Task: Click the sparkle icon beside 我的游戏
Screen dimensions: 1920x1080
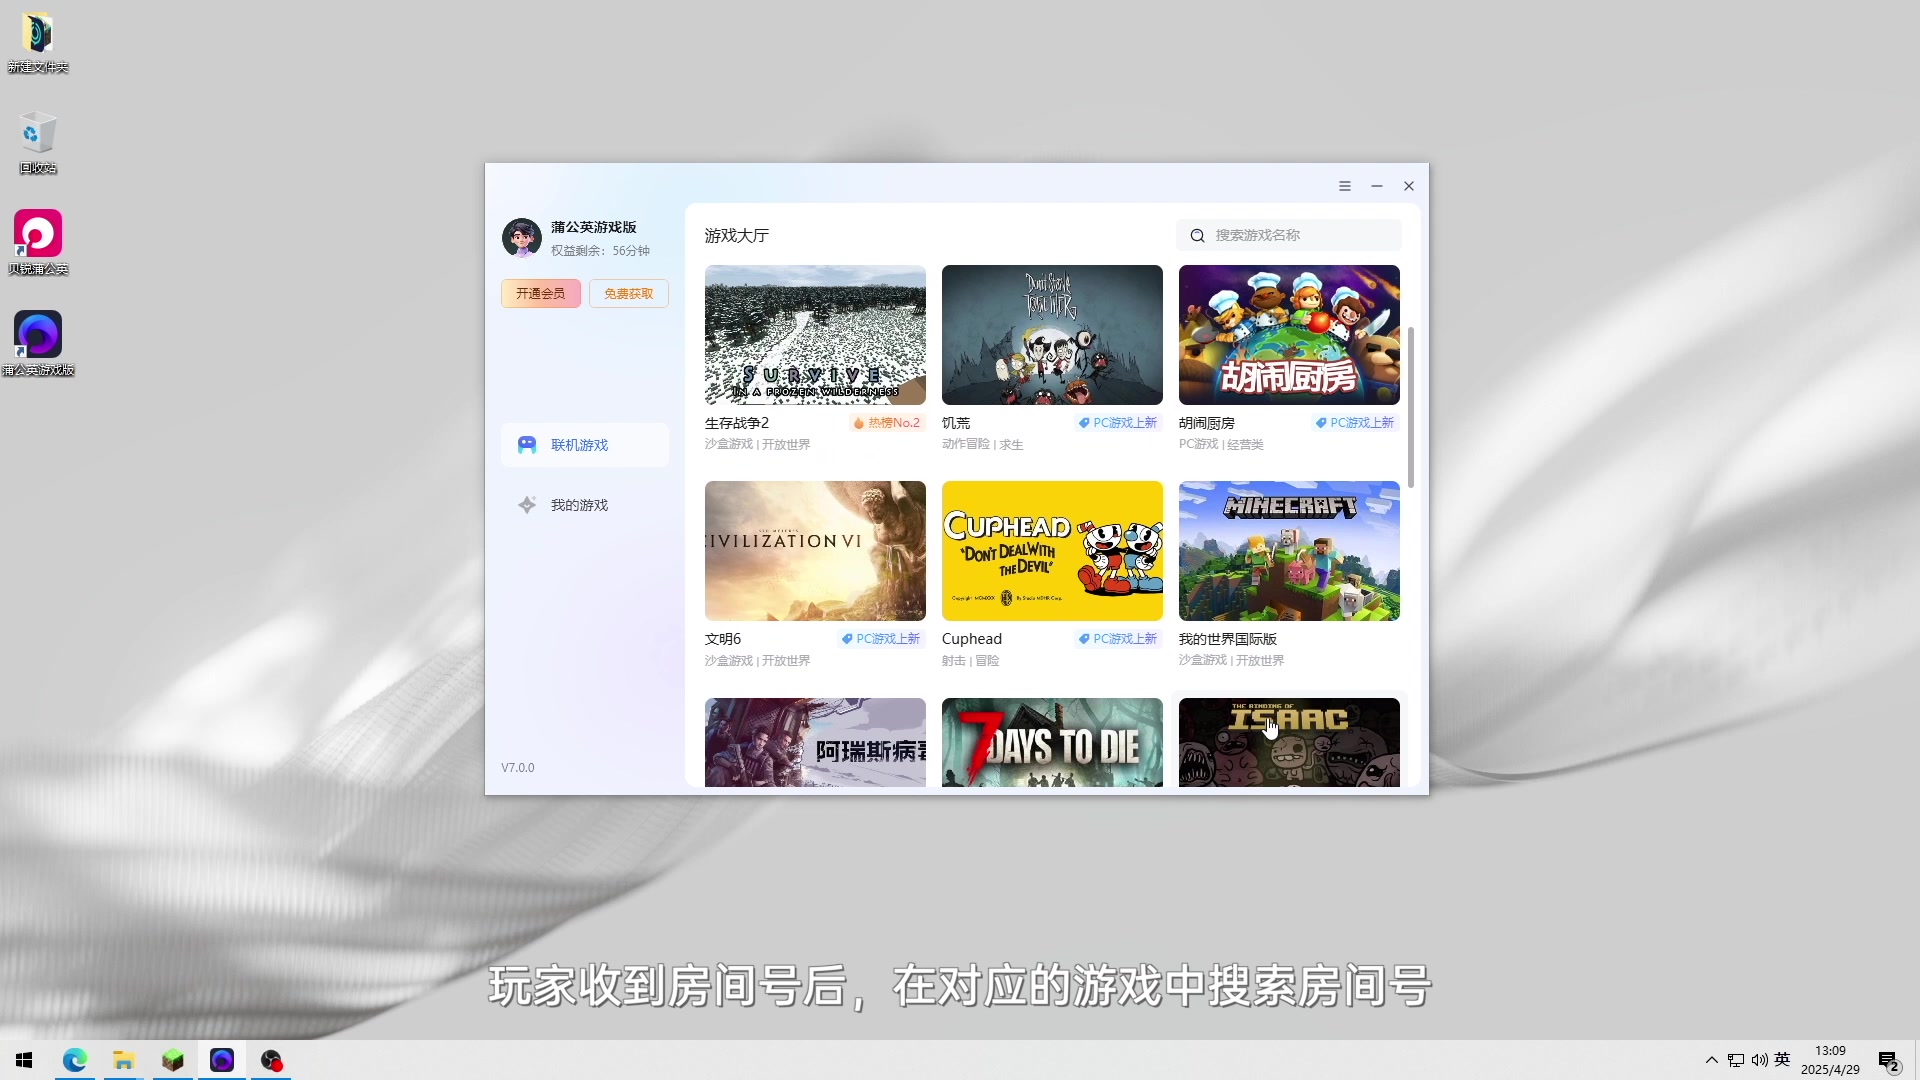Action: point(527,505)
